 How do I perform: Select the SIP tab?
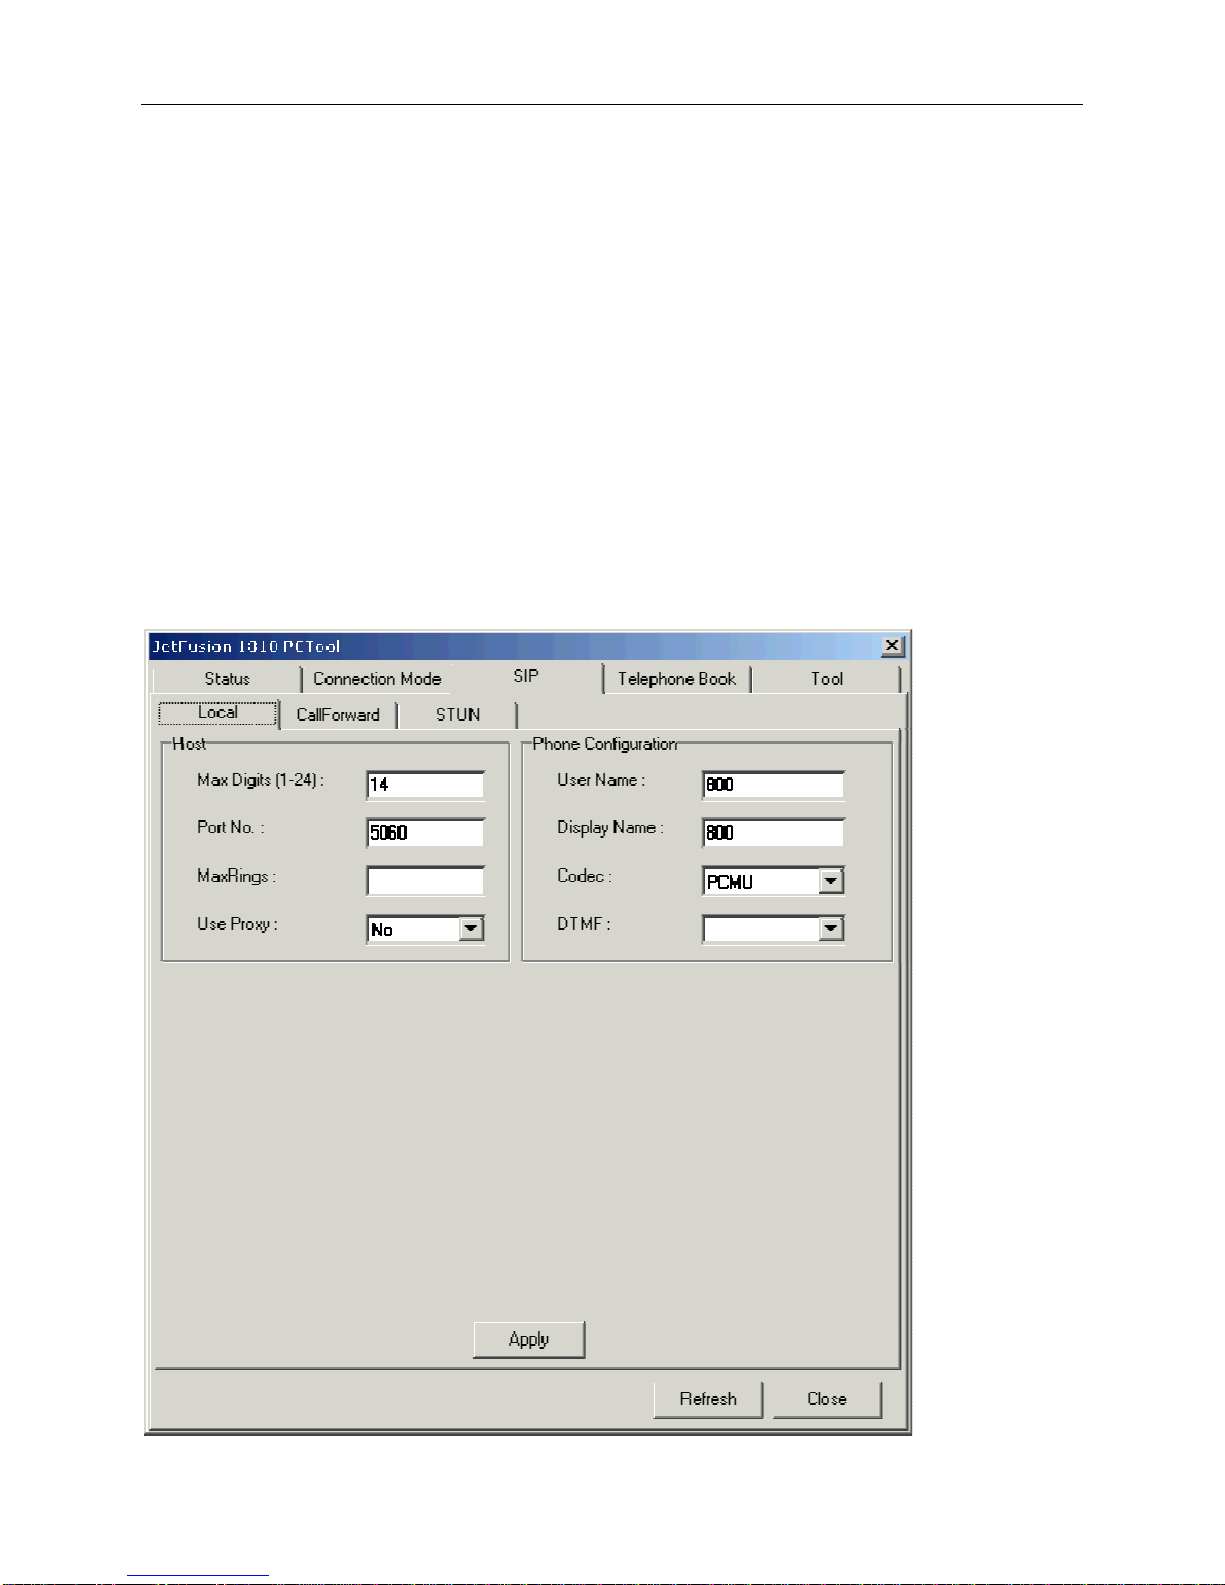(526, 677)
